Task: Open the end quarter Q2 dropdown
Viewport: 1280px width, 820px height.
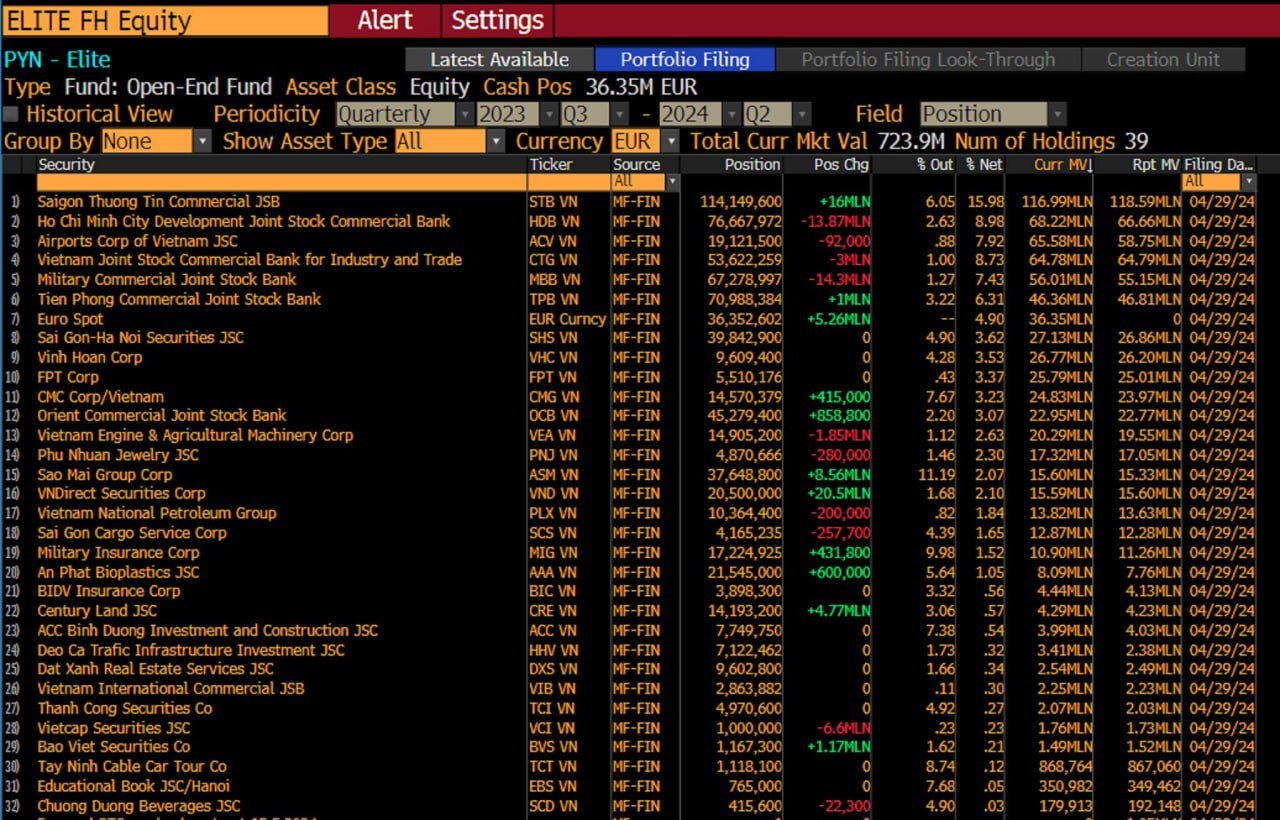Action: 777,114
